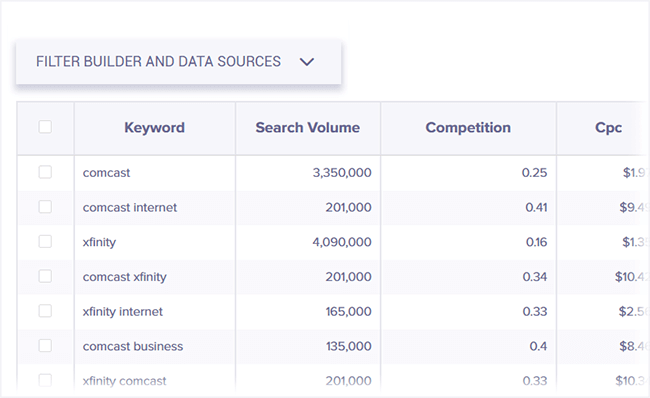Select the checkbox for the xfinity row
Viewport: 650px width, 398px height.
(45, 242)
